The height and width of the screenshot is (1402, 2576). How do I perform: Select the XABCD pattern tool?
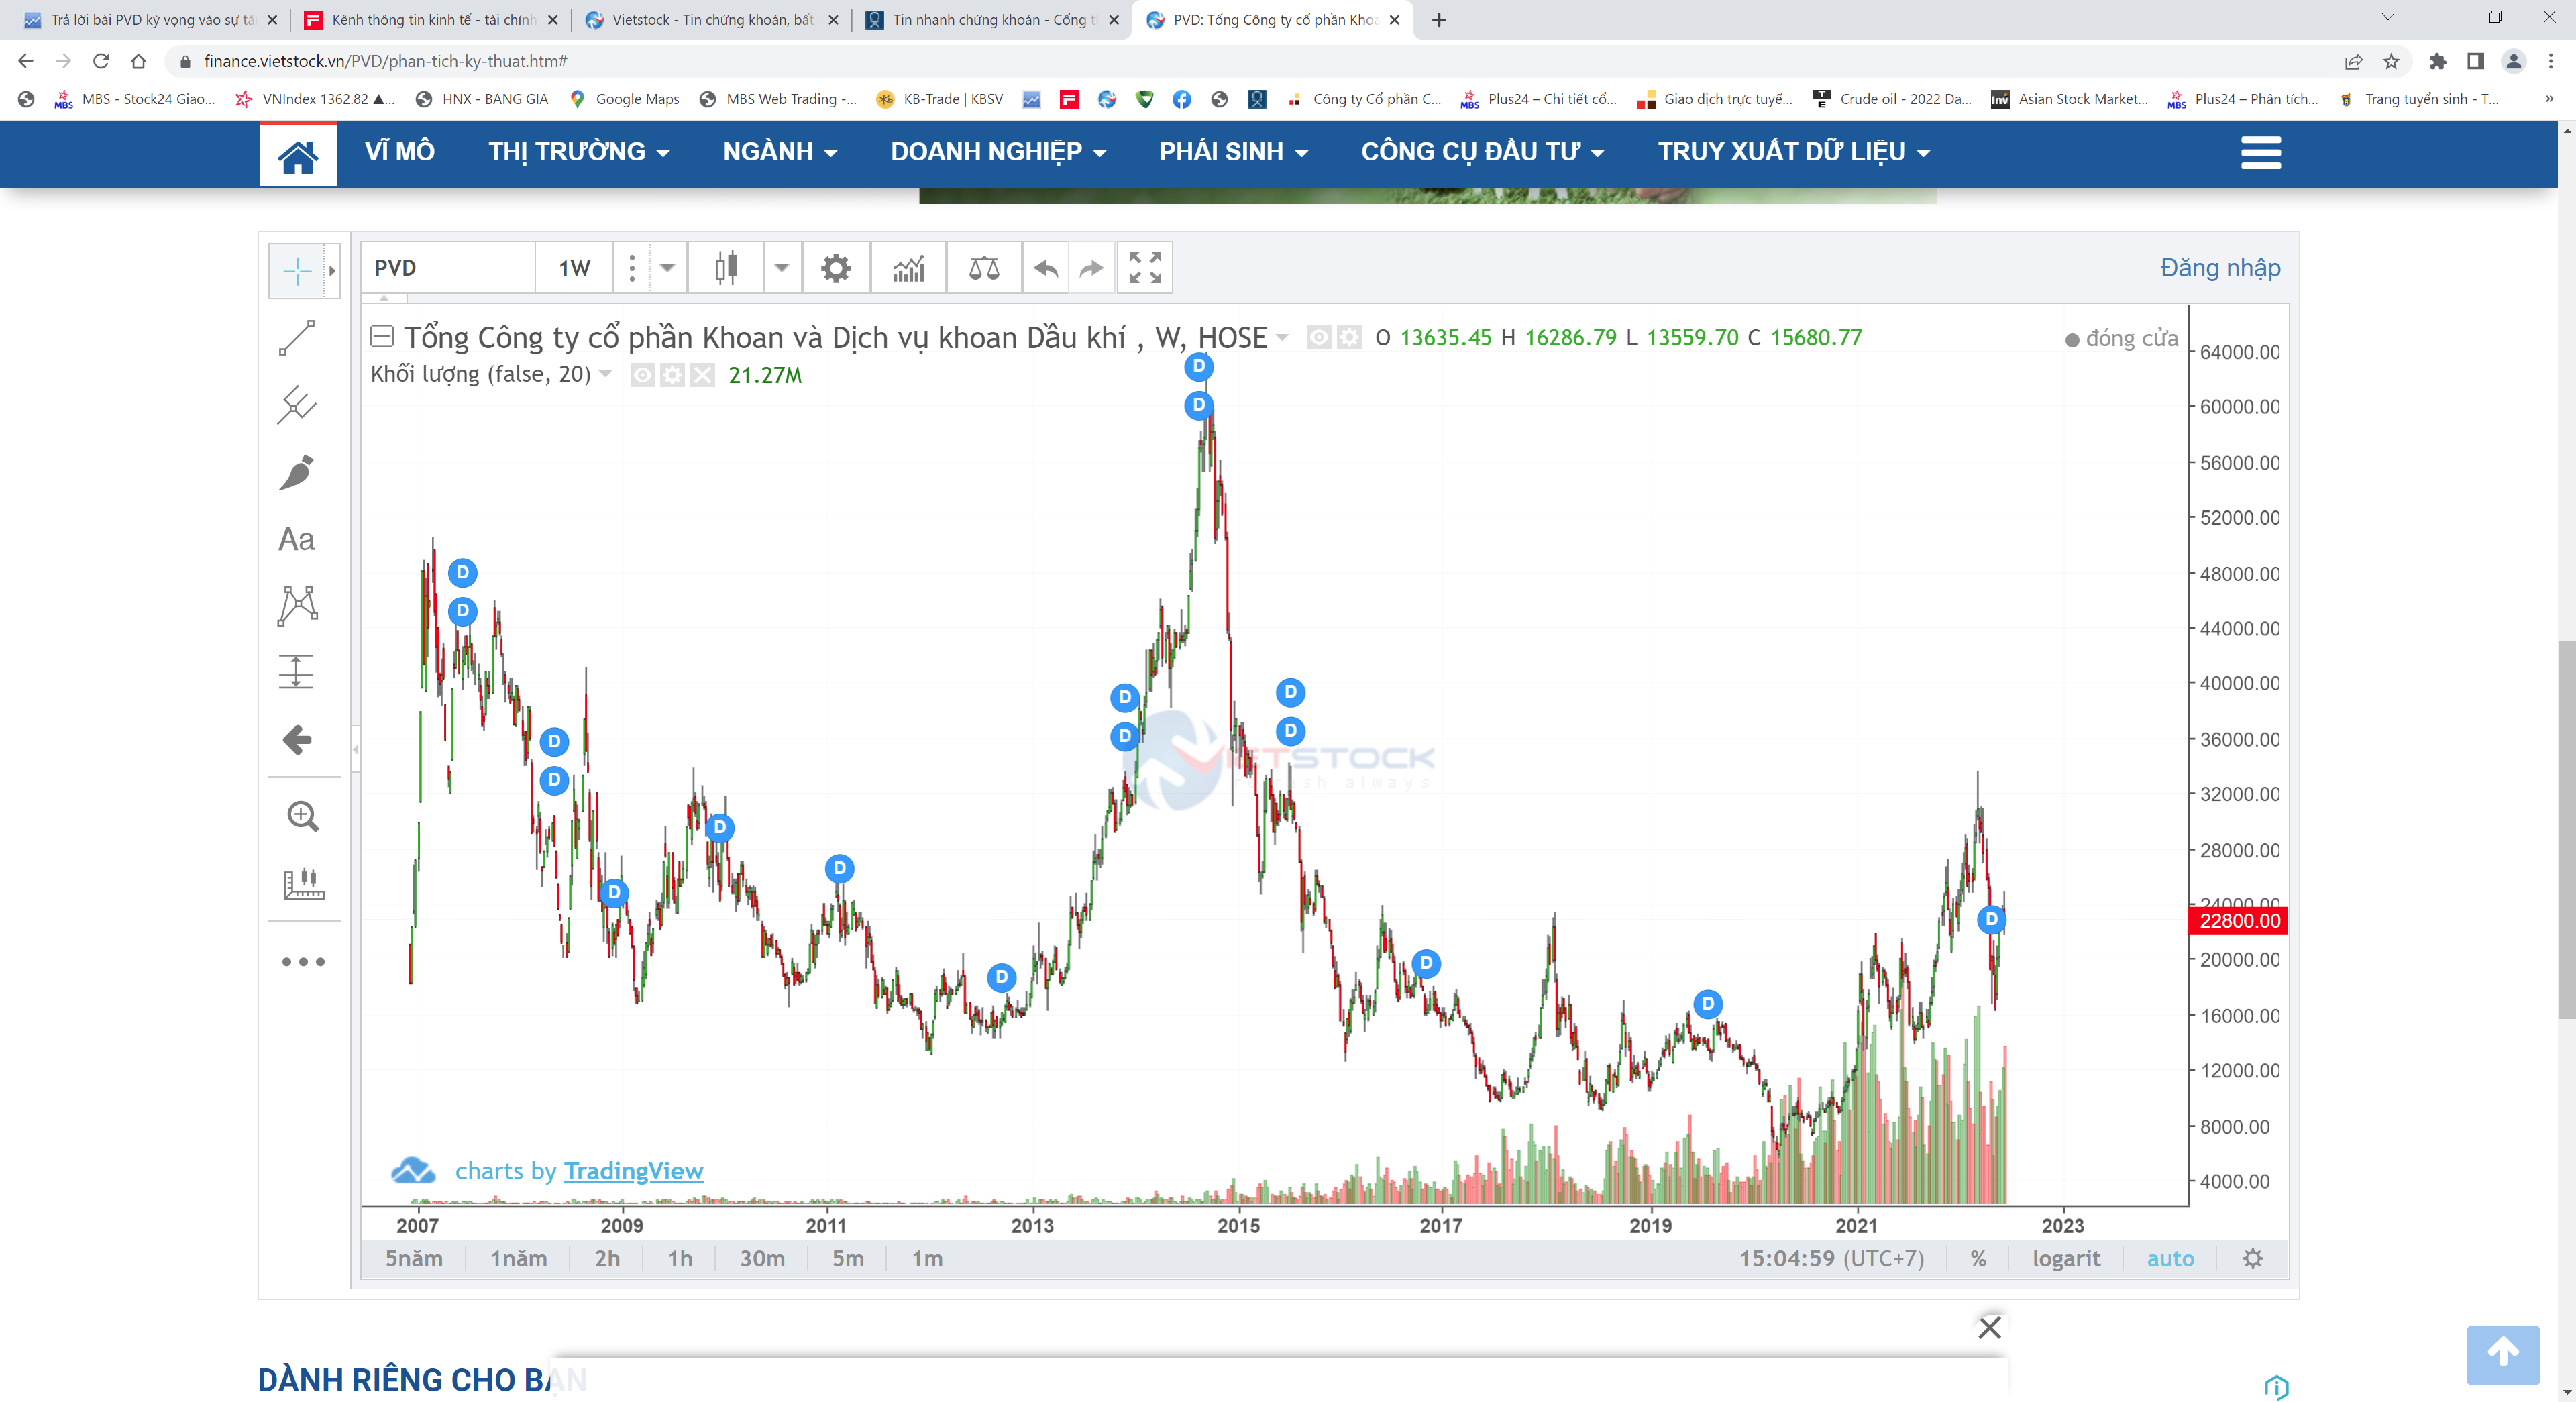[x=297, y=606]
